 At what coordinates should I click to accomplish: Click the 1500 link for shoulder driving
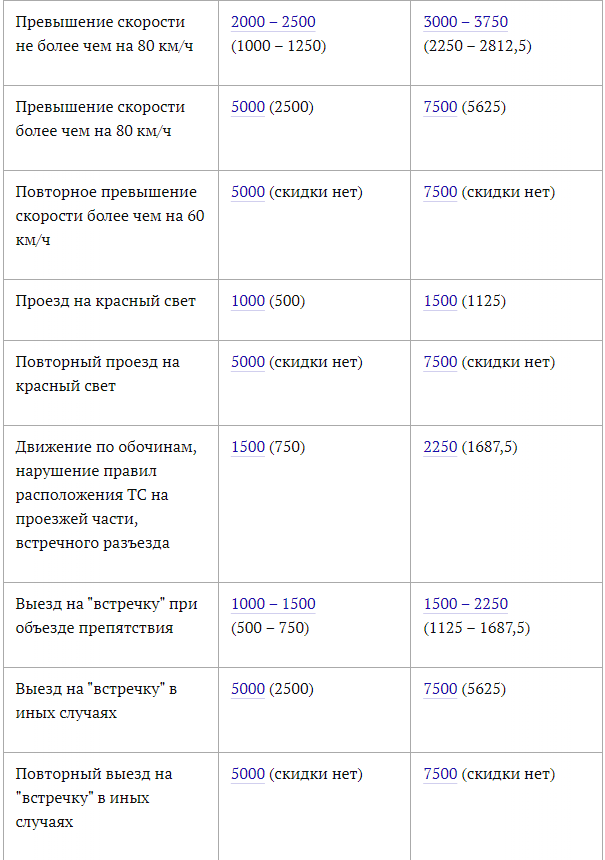[248, 447]
